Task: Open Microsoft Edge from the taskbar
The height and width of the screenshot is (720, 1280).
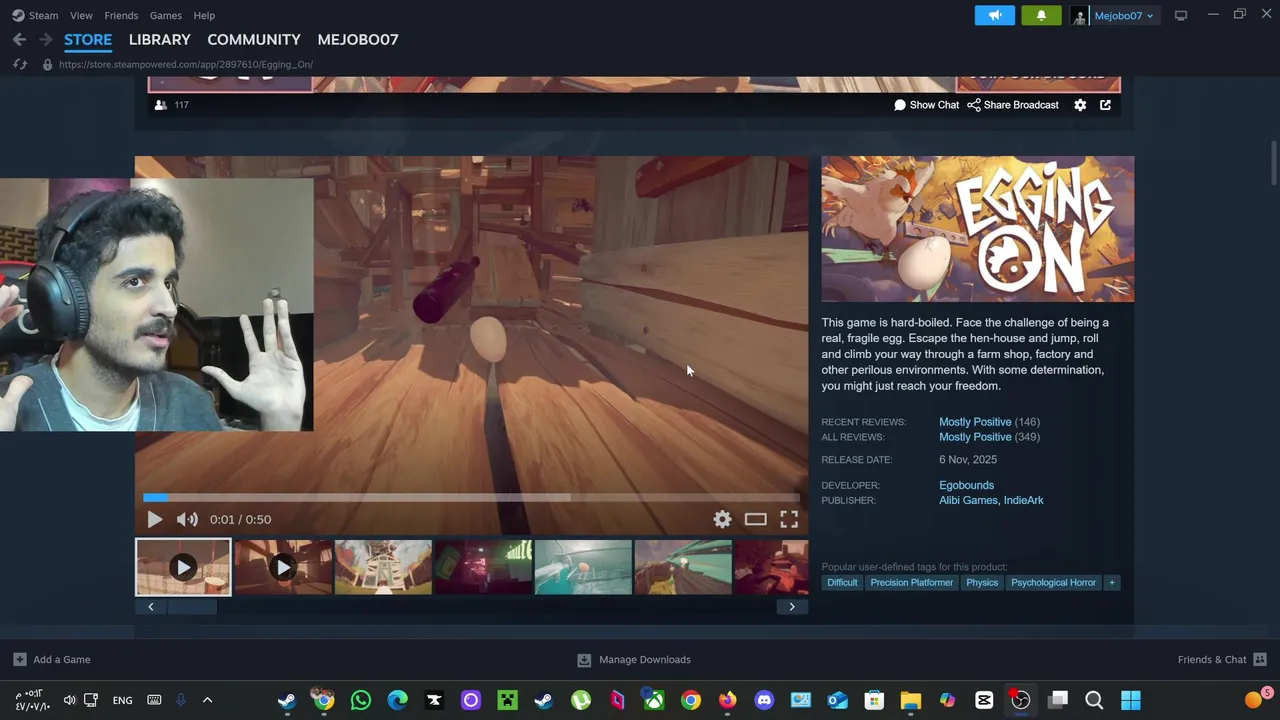Action: click(398, 700)
